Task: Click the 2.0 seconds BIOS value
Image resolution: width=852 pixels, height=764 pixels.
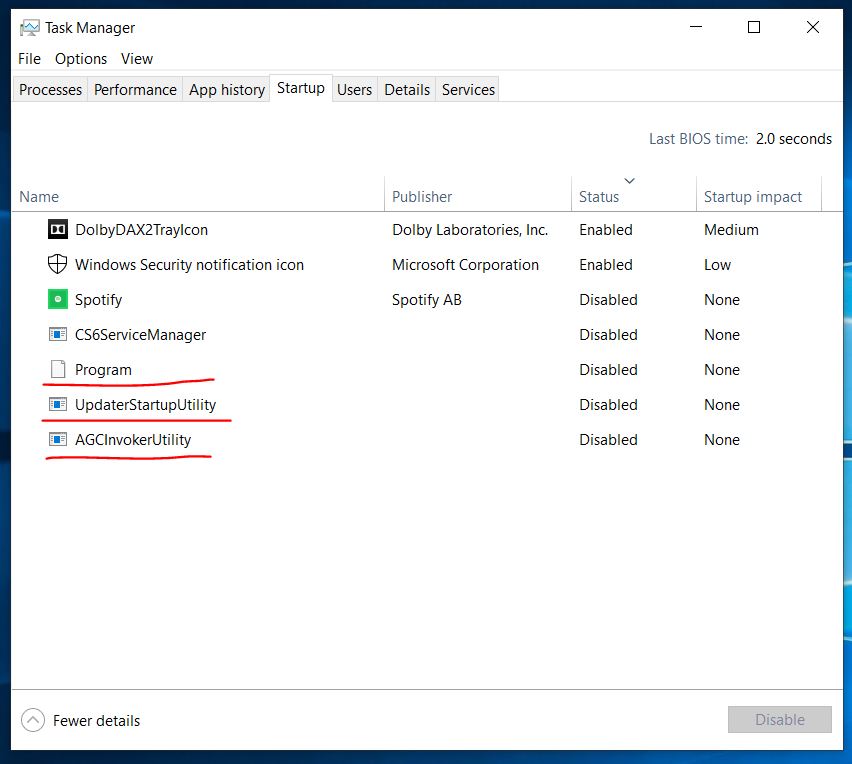Action: pos(793,139)
